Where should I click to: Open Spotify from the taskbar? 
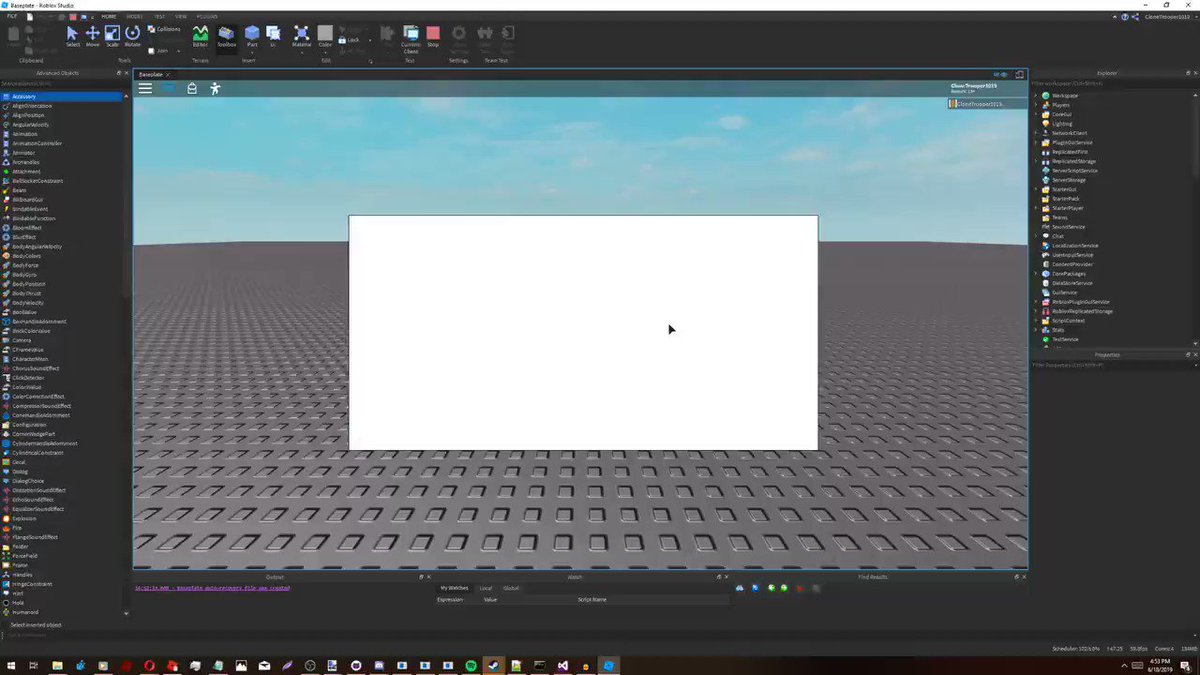[x=470, y=665]
